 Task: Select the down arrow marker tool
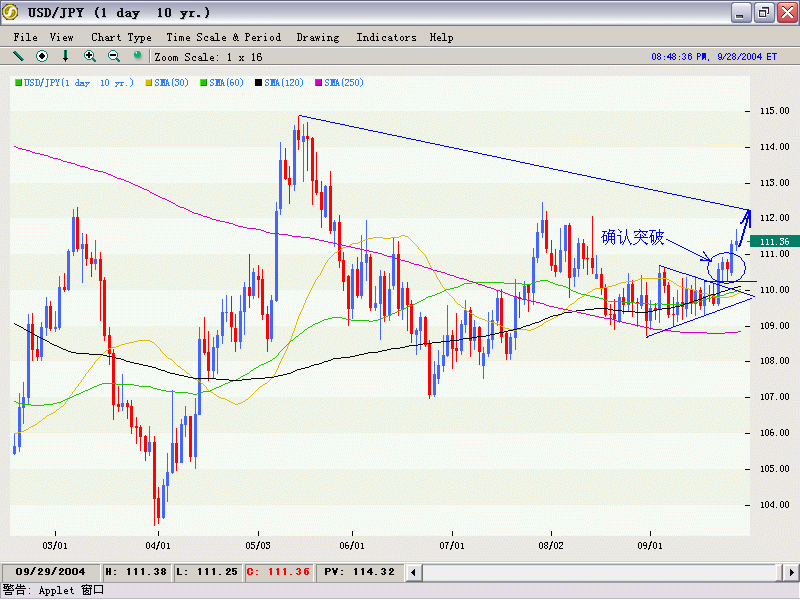(x=66, y=56)
